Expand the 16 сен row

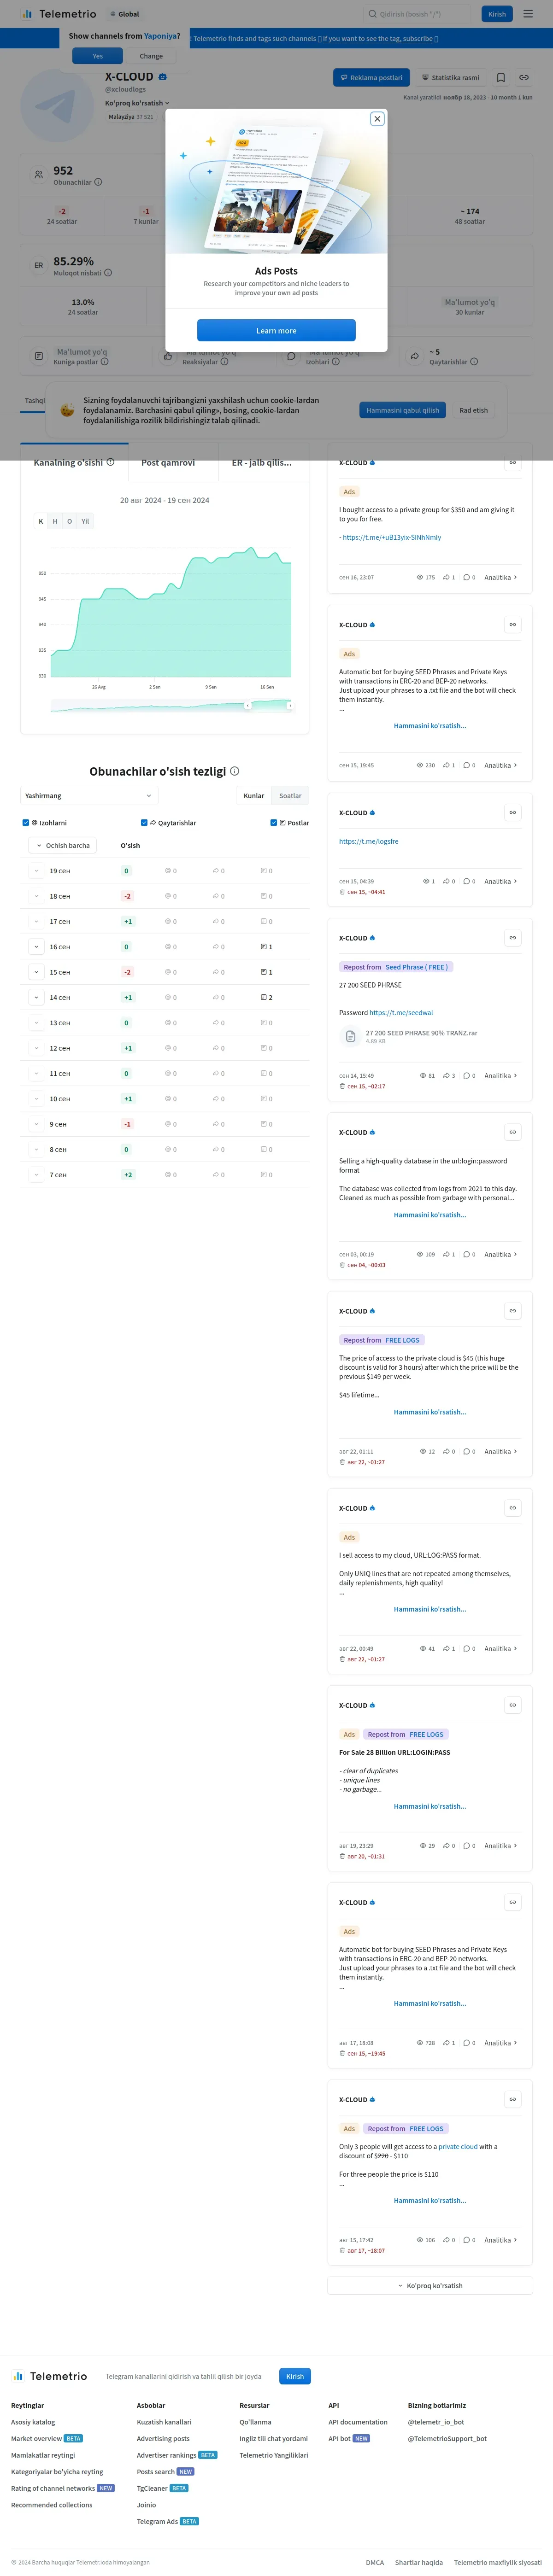pos(37,947)
